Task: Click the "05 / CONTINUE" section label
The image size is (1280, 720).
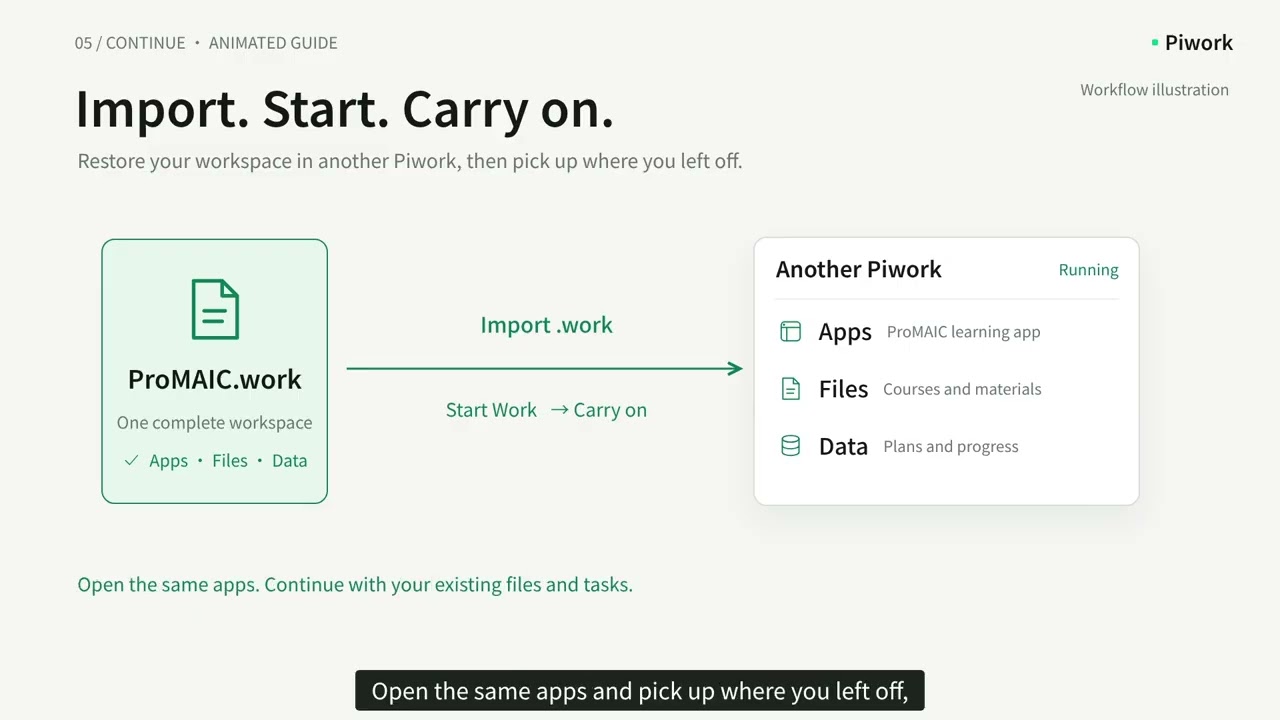Action: click(130, 43)
